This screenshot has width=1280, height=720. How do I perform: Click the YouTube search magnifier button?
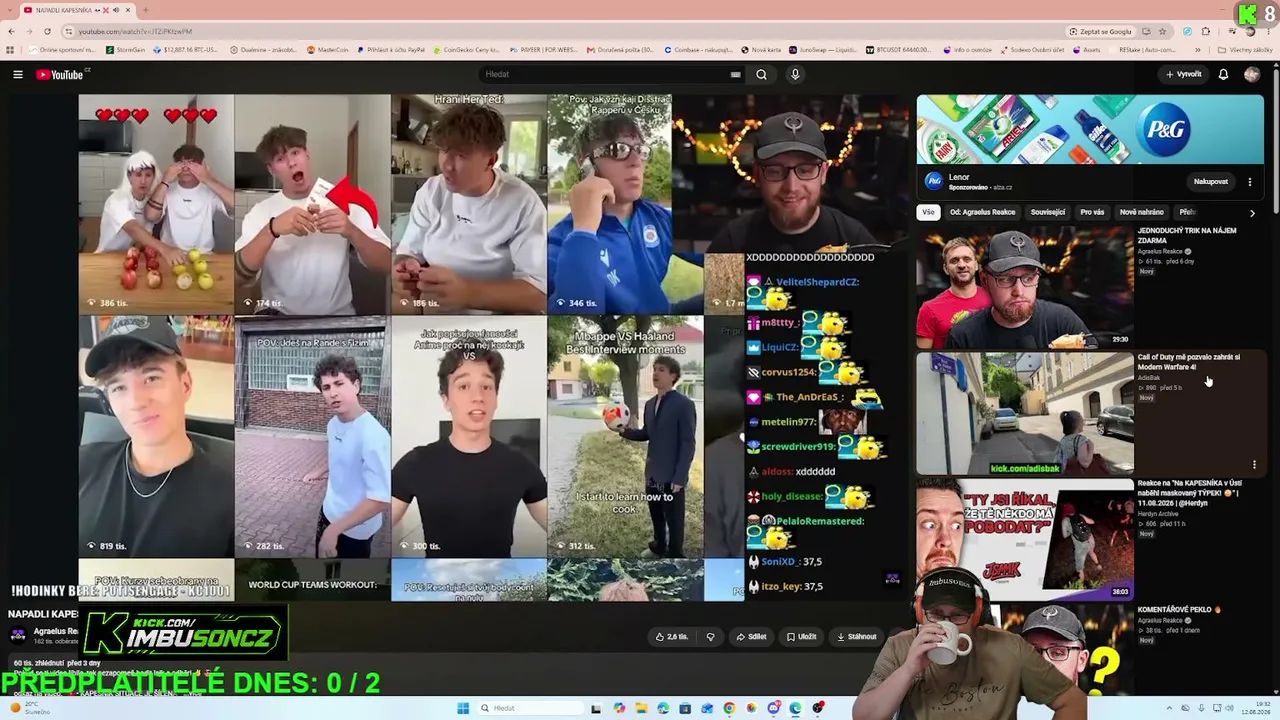761,75
